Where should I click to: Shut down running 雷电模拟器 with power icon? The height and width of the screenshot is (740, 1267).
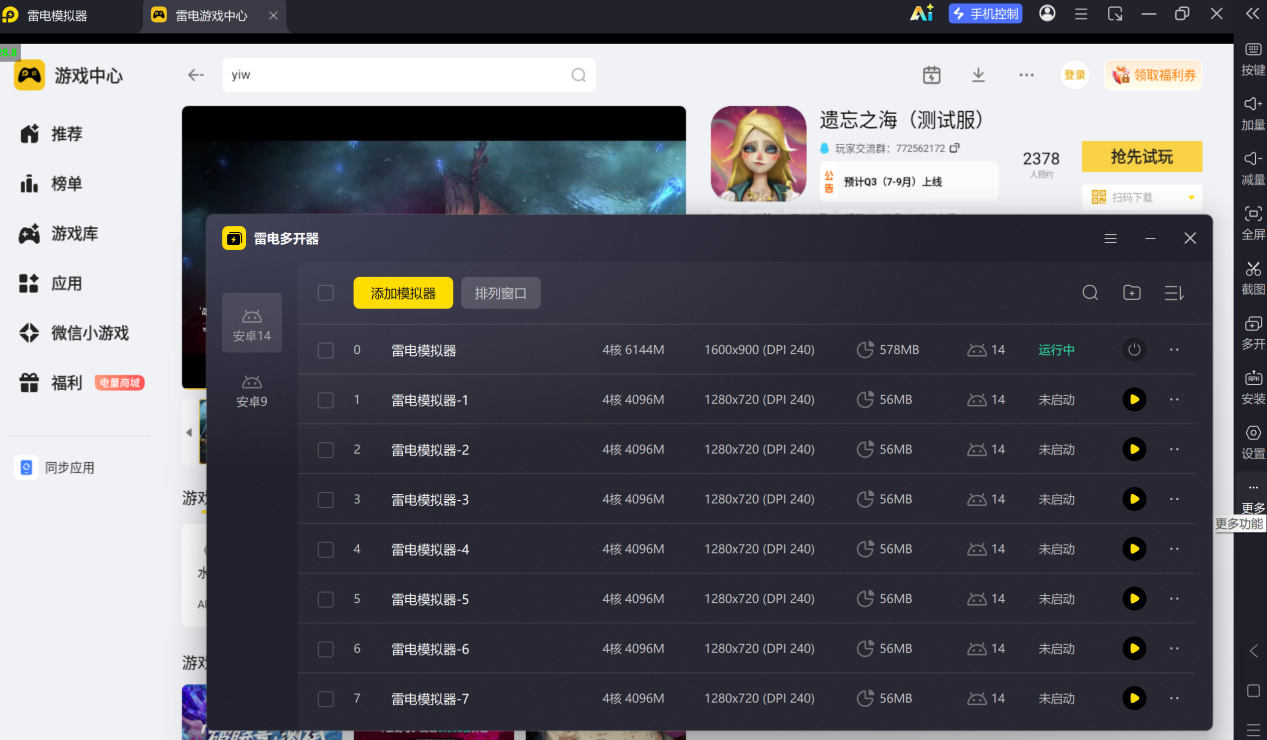(1134, 350)
